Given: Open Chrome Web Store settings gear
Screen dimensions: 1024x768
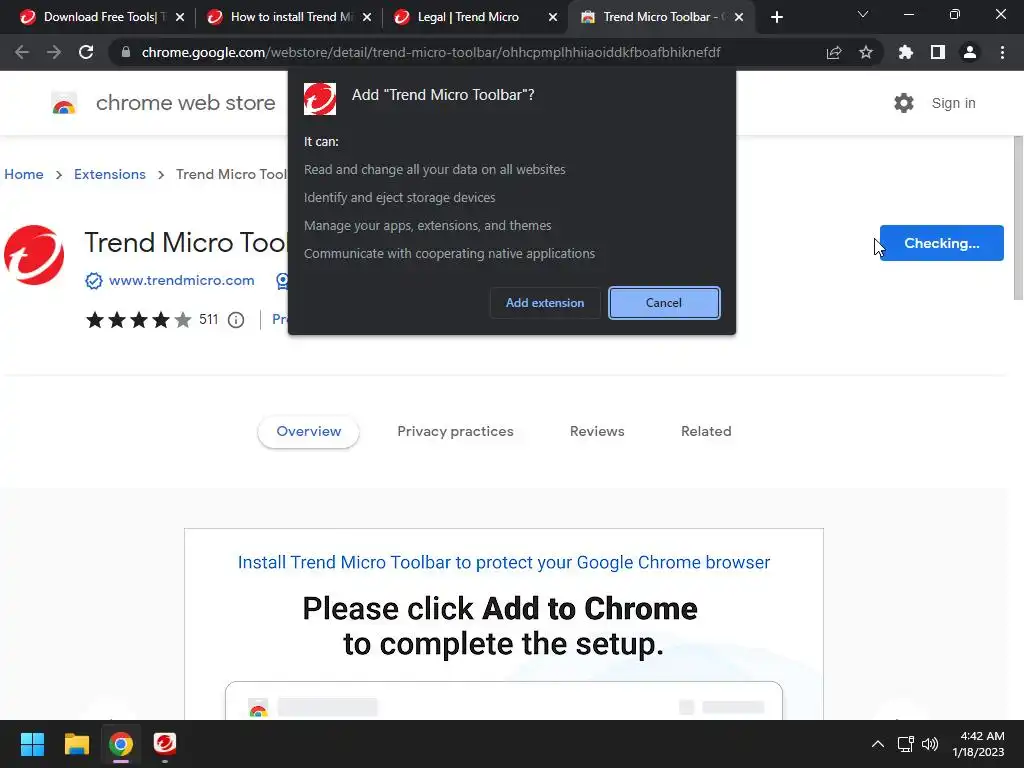Looking at the screenshot, I should pyautogui.click(x=904, y=103).
